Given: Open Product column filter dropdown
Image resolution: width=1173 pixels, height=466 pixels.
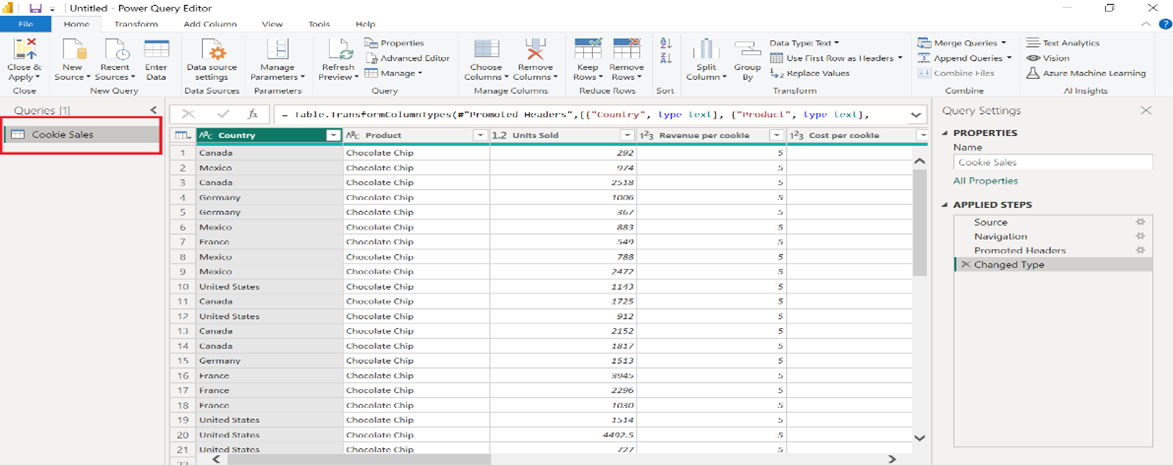Looking at the screenshot, I should [x=480, y=135].
